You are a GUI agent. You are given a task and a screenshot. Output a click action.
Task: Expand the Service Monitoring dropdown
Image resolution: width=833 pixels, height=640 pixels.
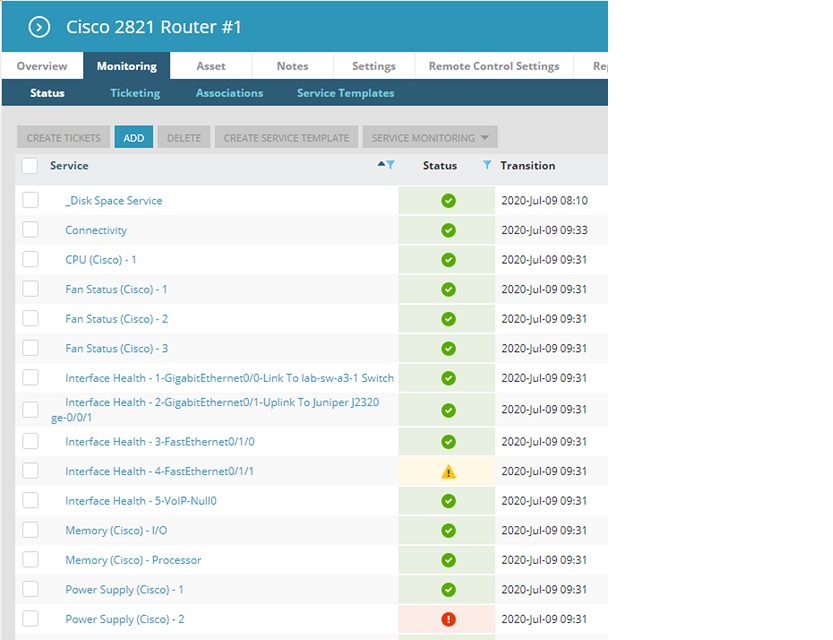[x=430, y=138]
